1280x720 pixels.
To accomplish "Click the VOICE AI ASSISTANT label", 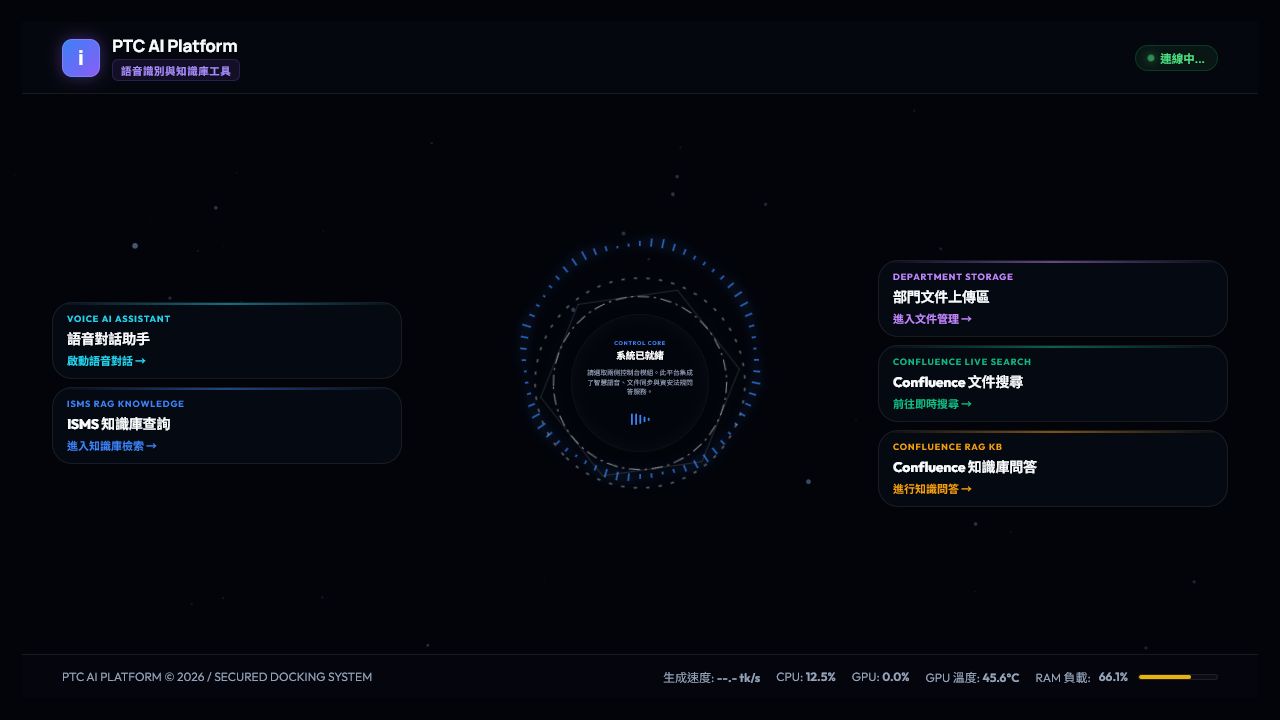I will (119, 319).
